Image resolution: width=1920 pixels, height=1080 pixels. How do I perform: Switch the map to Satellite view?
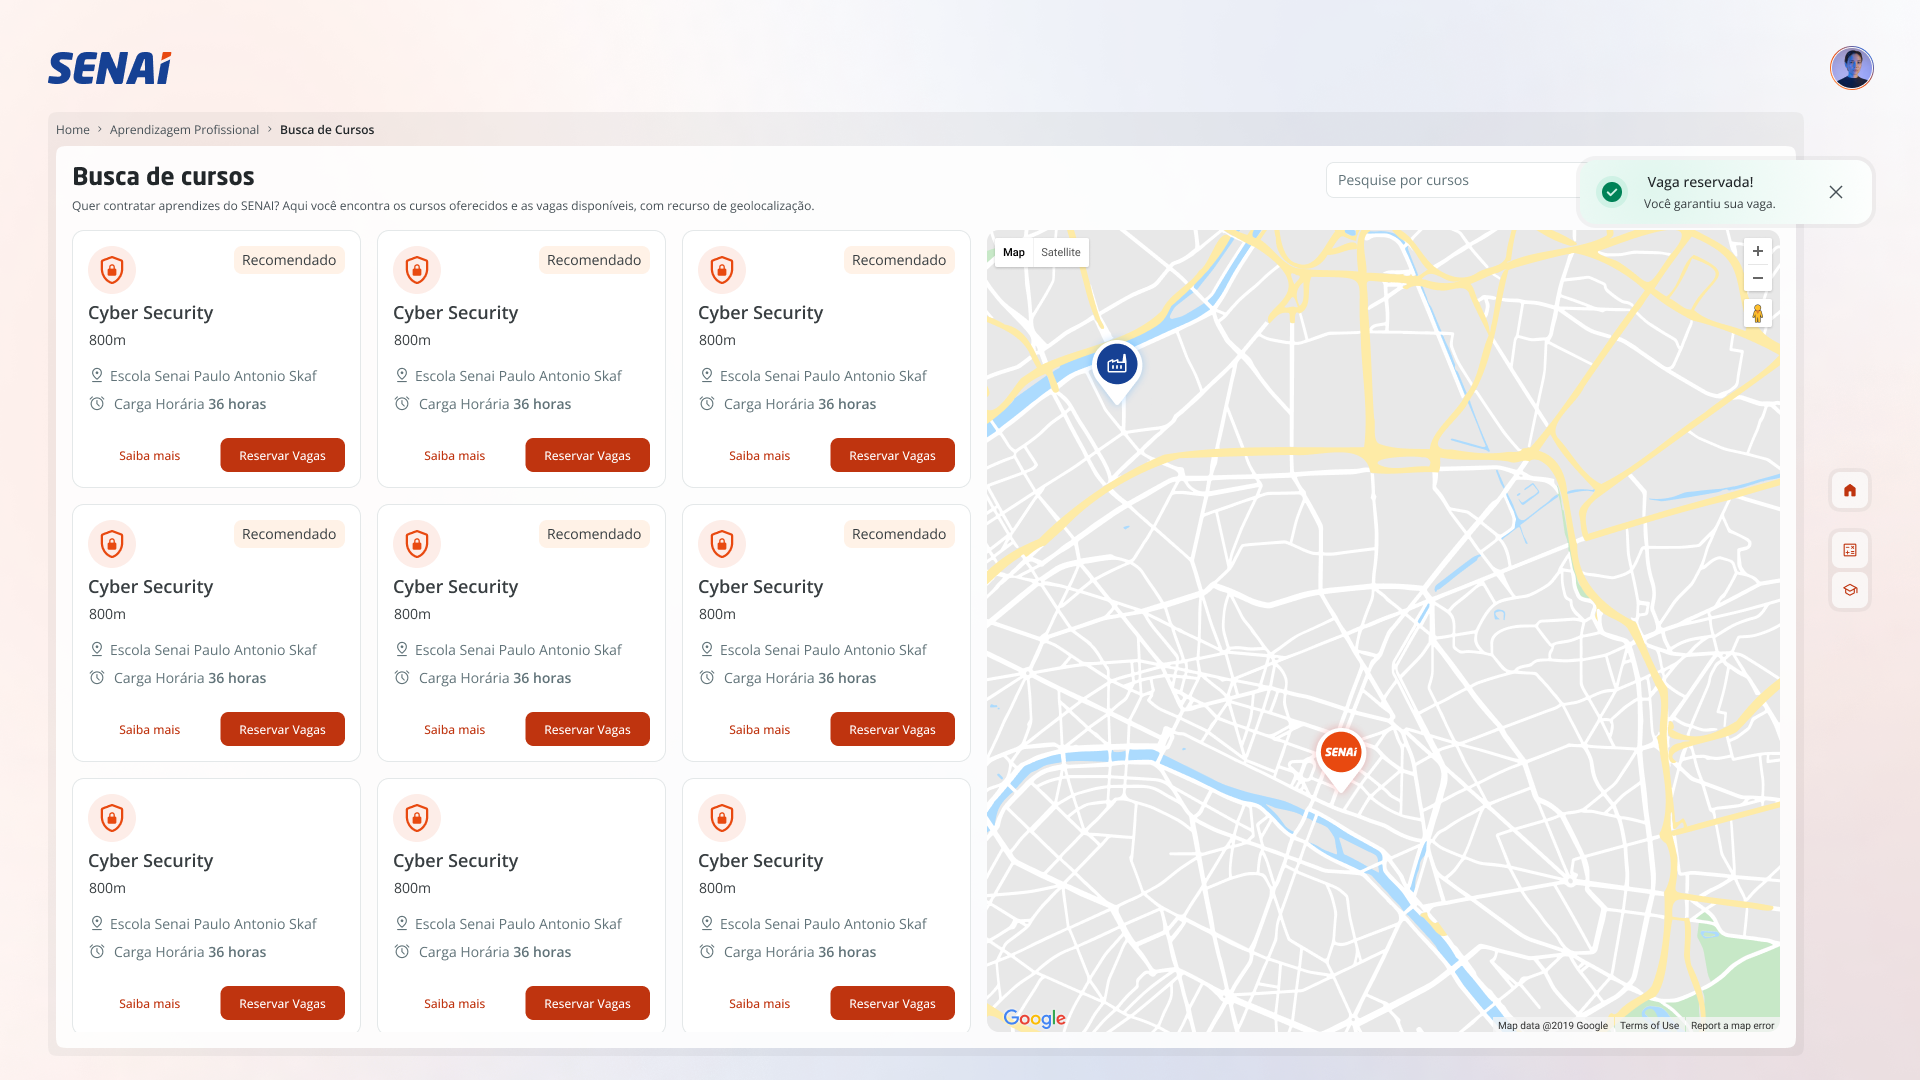click(1060, 252)
